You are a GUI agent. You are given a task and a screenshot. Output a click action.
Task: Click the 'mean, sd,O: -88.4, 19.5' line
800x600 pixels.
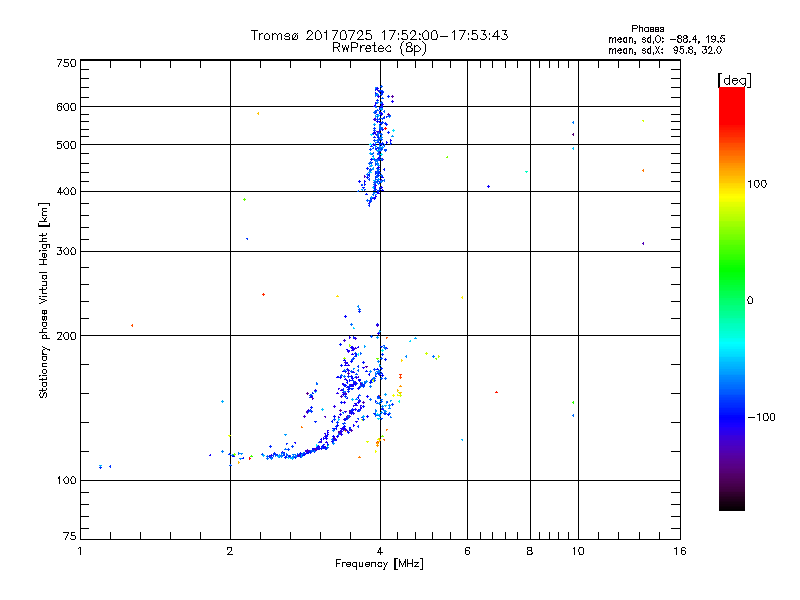coord(666,39)
